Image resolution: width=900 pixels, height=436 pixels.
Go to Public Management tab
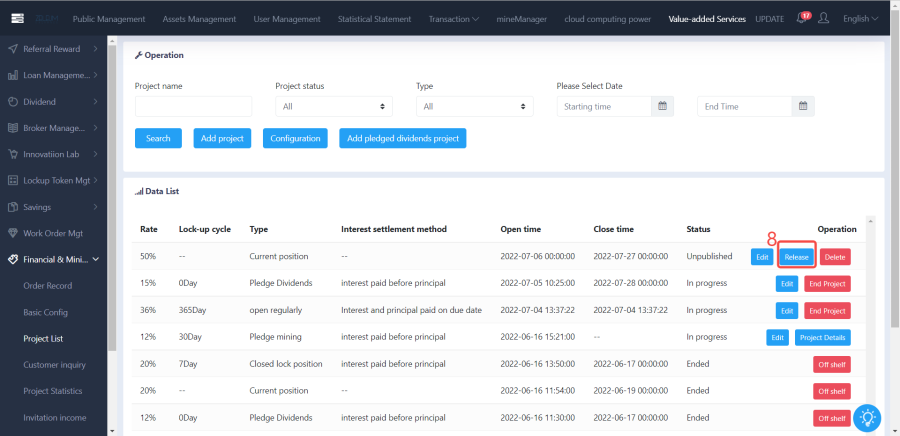tap(109, 19)
